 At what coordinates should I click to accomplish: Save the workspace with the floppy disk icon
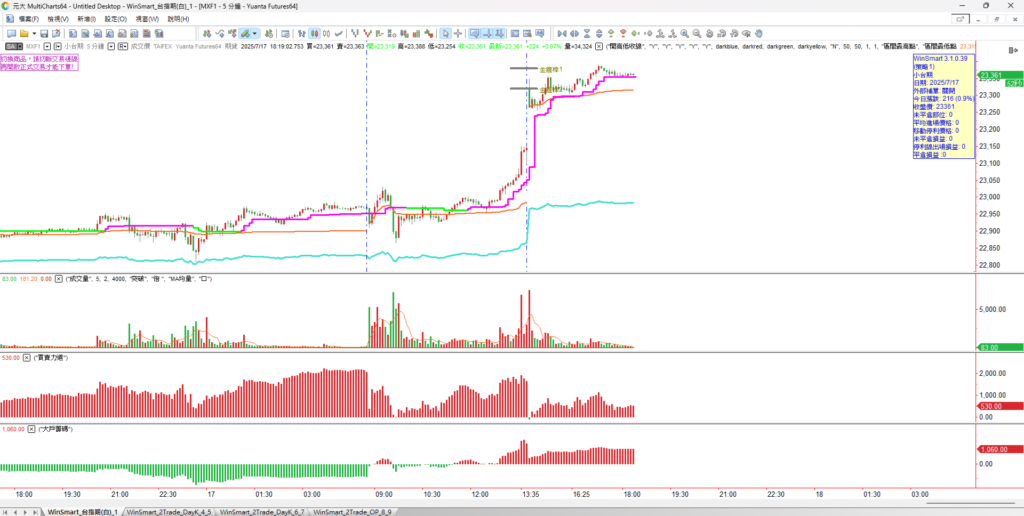point(44,33)
